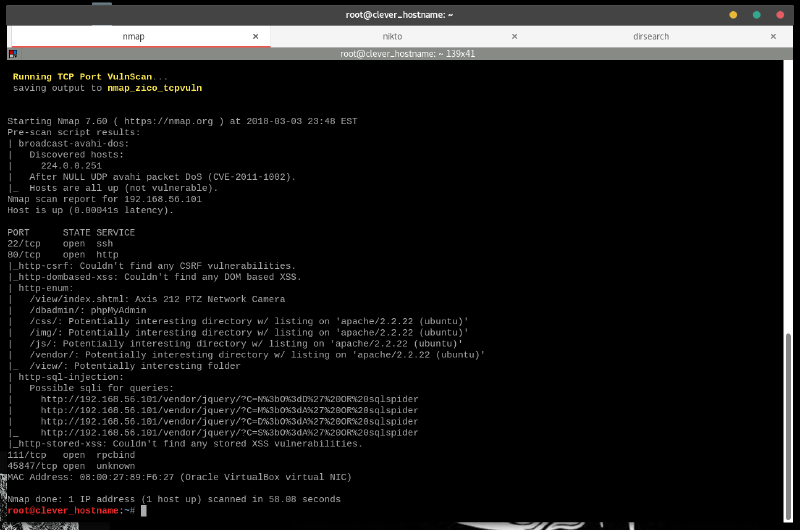The image size is (800, 530).
Task: Minimize window with the yellow button
Action: (733, 14)
